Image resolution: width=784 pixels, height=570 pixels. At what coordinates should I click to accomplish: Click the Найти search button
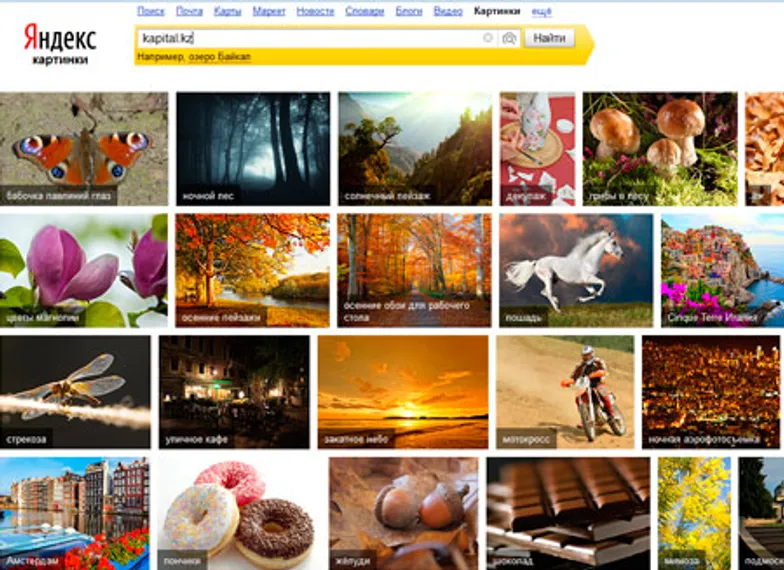[549, 38]
